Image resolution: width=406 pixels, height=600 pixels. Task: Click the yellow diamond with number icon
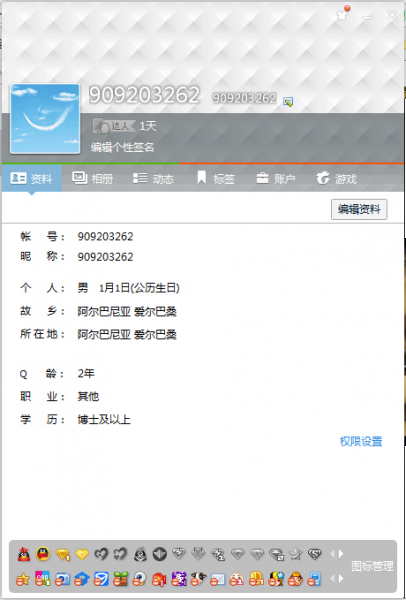pos(62,554)
